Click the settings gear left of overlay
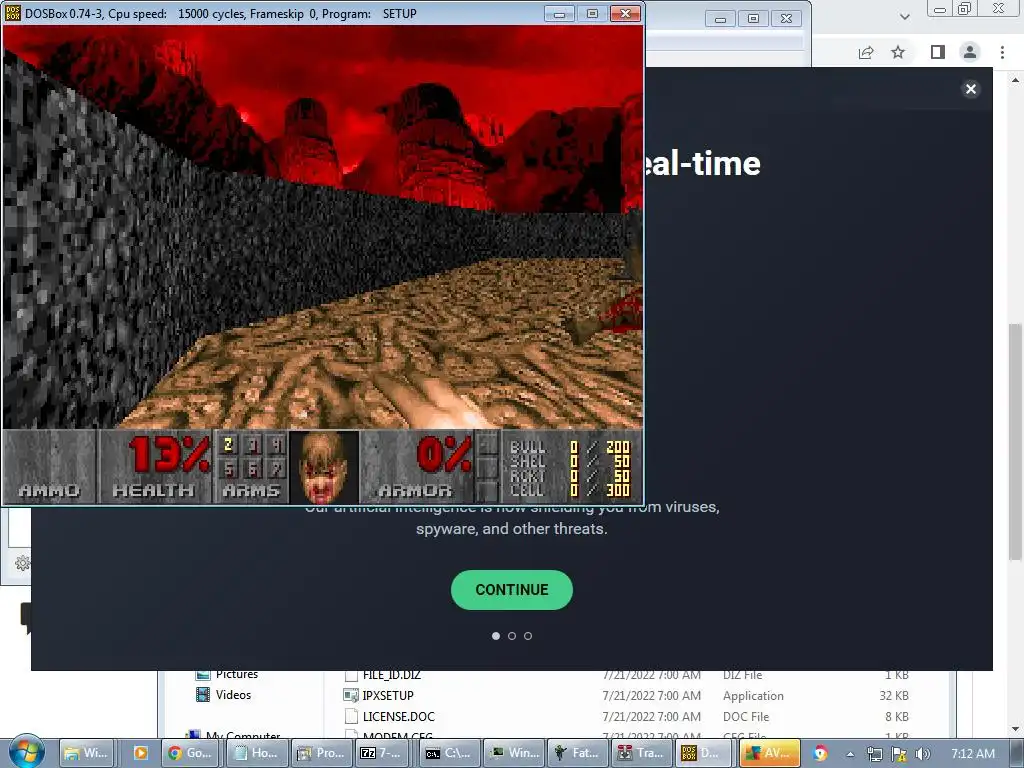 [x=22, y=562]
